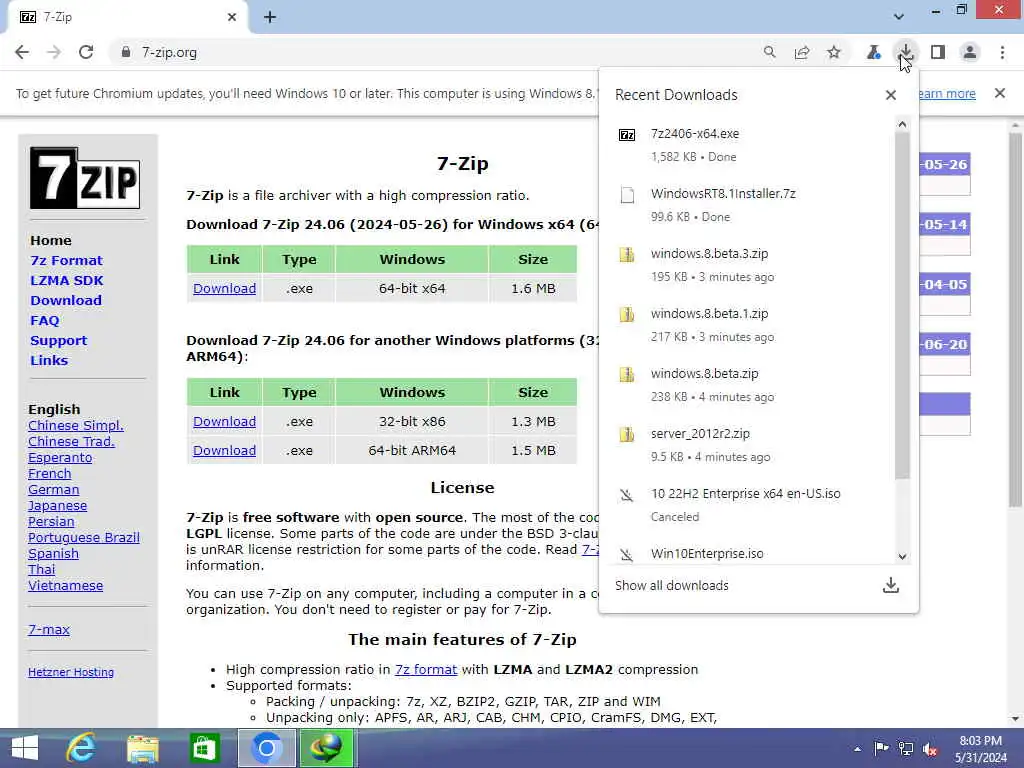Click the search magnifier icon in address bar
1024x768 pixels.
(x=769, y=52)
